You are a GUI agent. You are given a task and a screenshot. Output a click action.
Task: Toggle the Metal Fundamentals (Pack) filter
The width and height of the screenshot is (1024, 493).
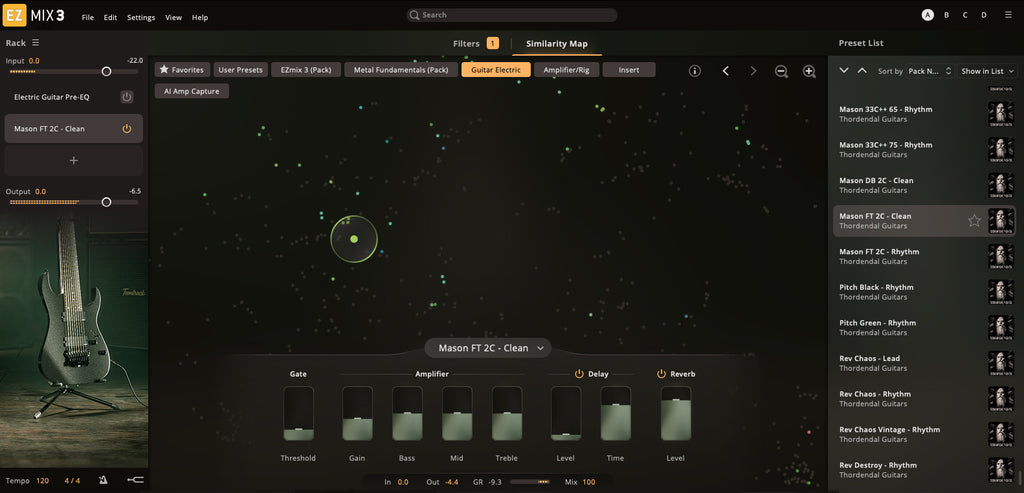(401, 70)
